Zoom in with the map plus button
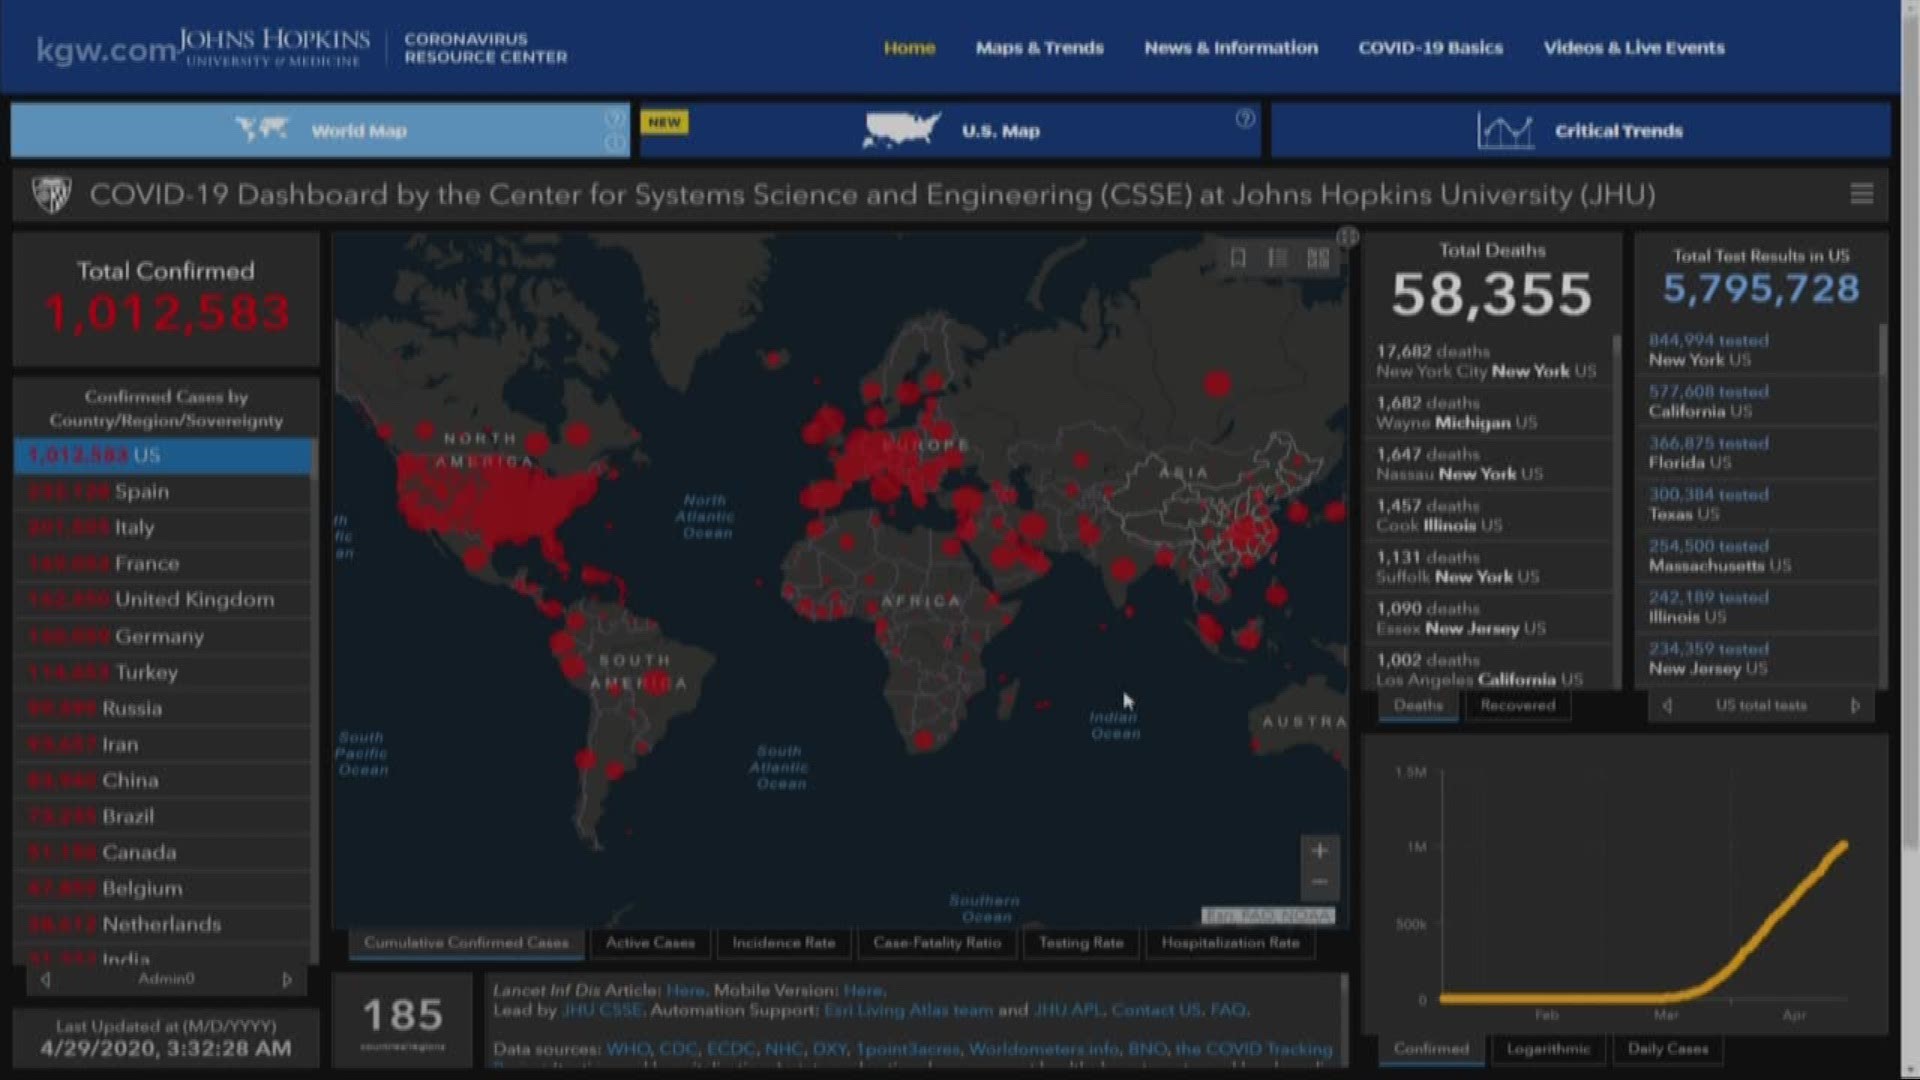The width and height of the screenshot is (1920, 1080). [x=1320, y=850]
